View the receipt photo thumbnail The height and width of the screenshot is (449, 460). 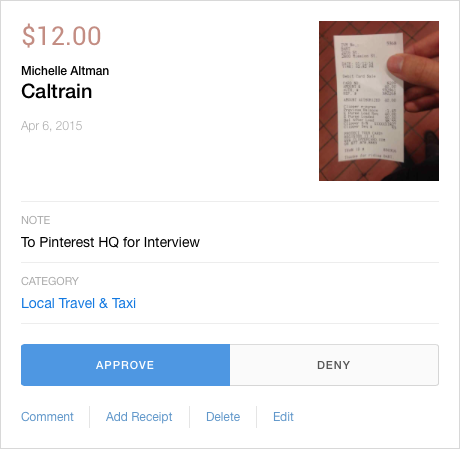(x=379, y=101)
